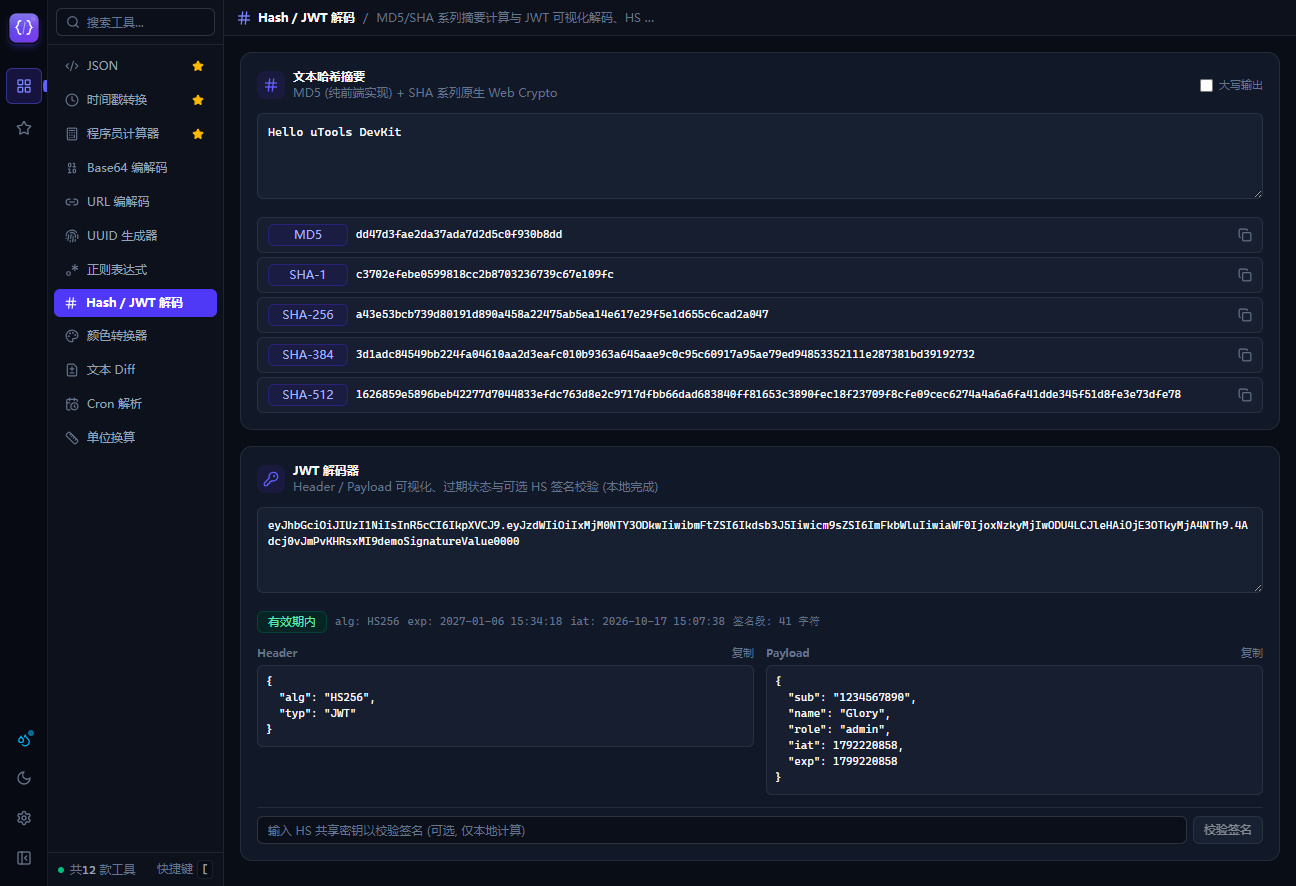The height and width of the screenshot is (886, 1296).
Task: Show favorites via the left rail star
Action: pos(24,128)
